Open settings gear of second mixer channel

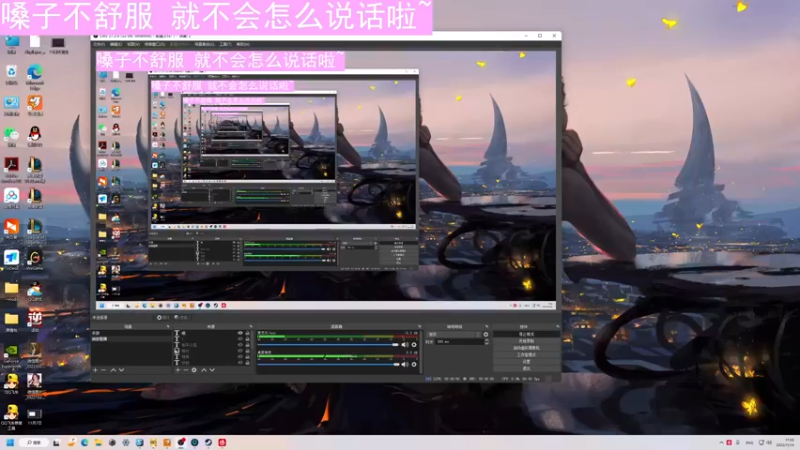[414, 364]
